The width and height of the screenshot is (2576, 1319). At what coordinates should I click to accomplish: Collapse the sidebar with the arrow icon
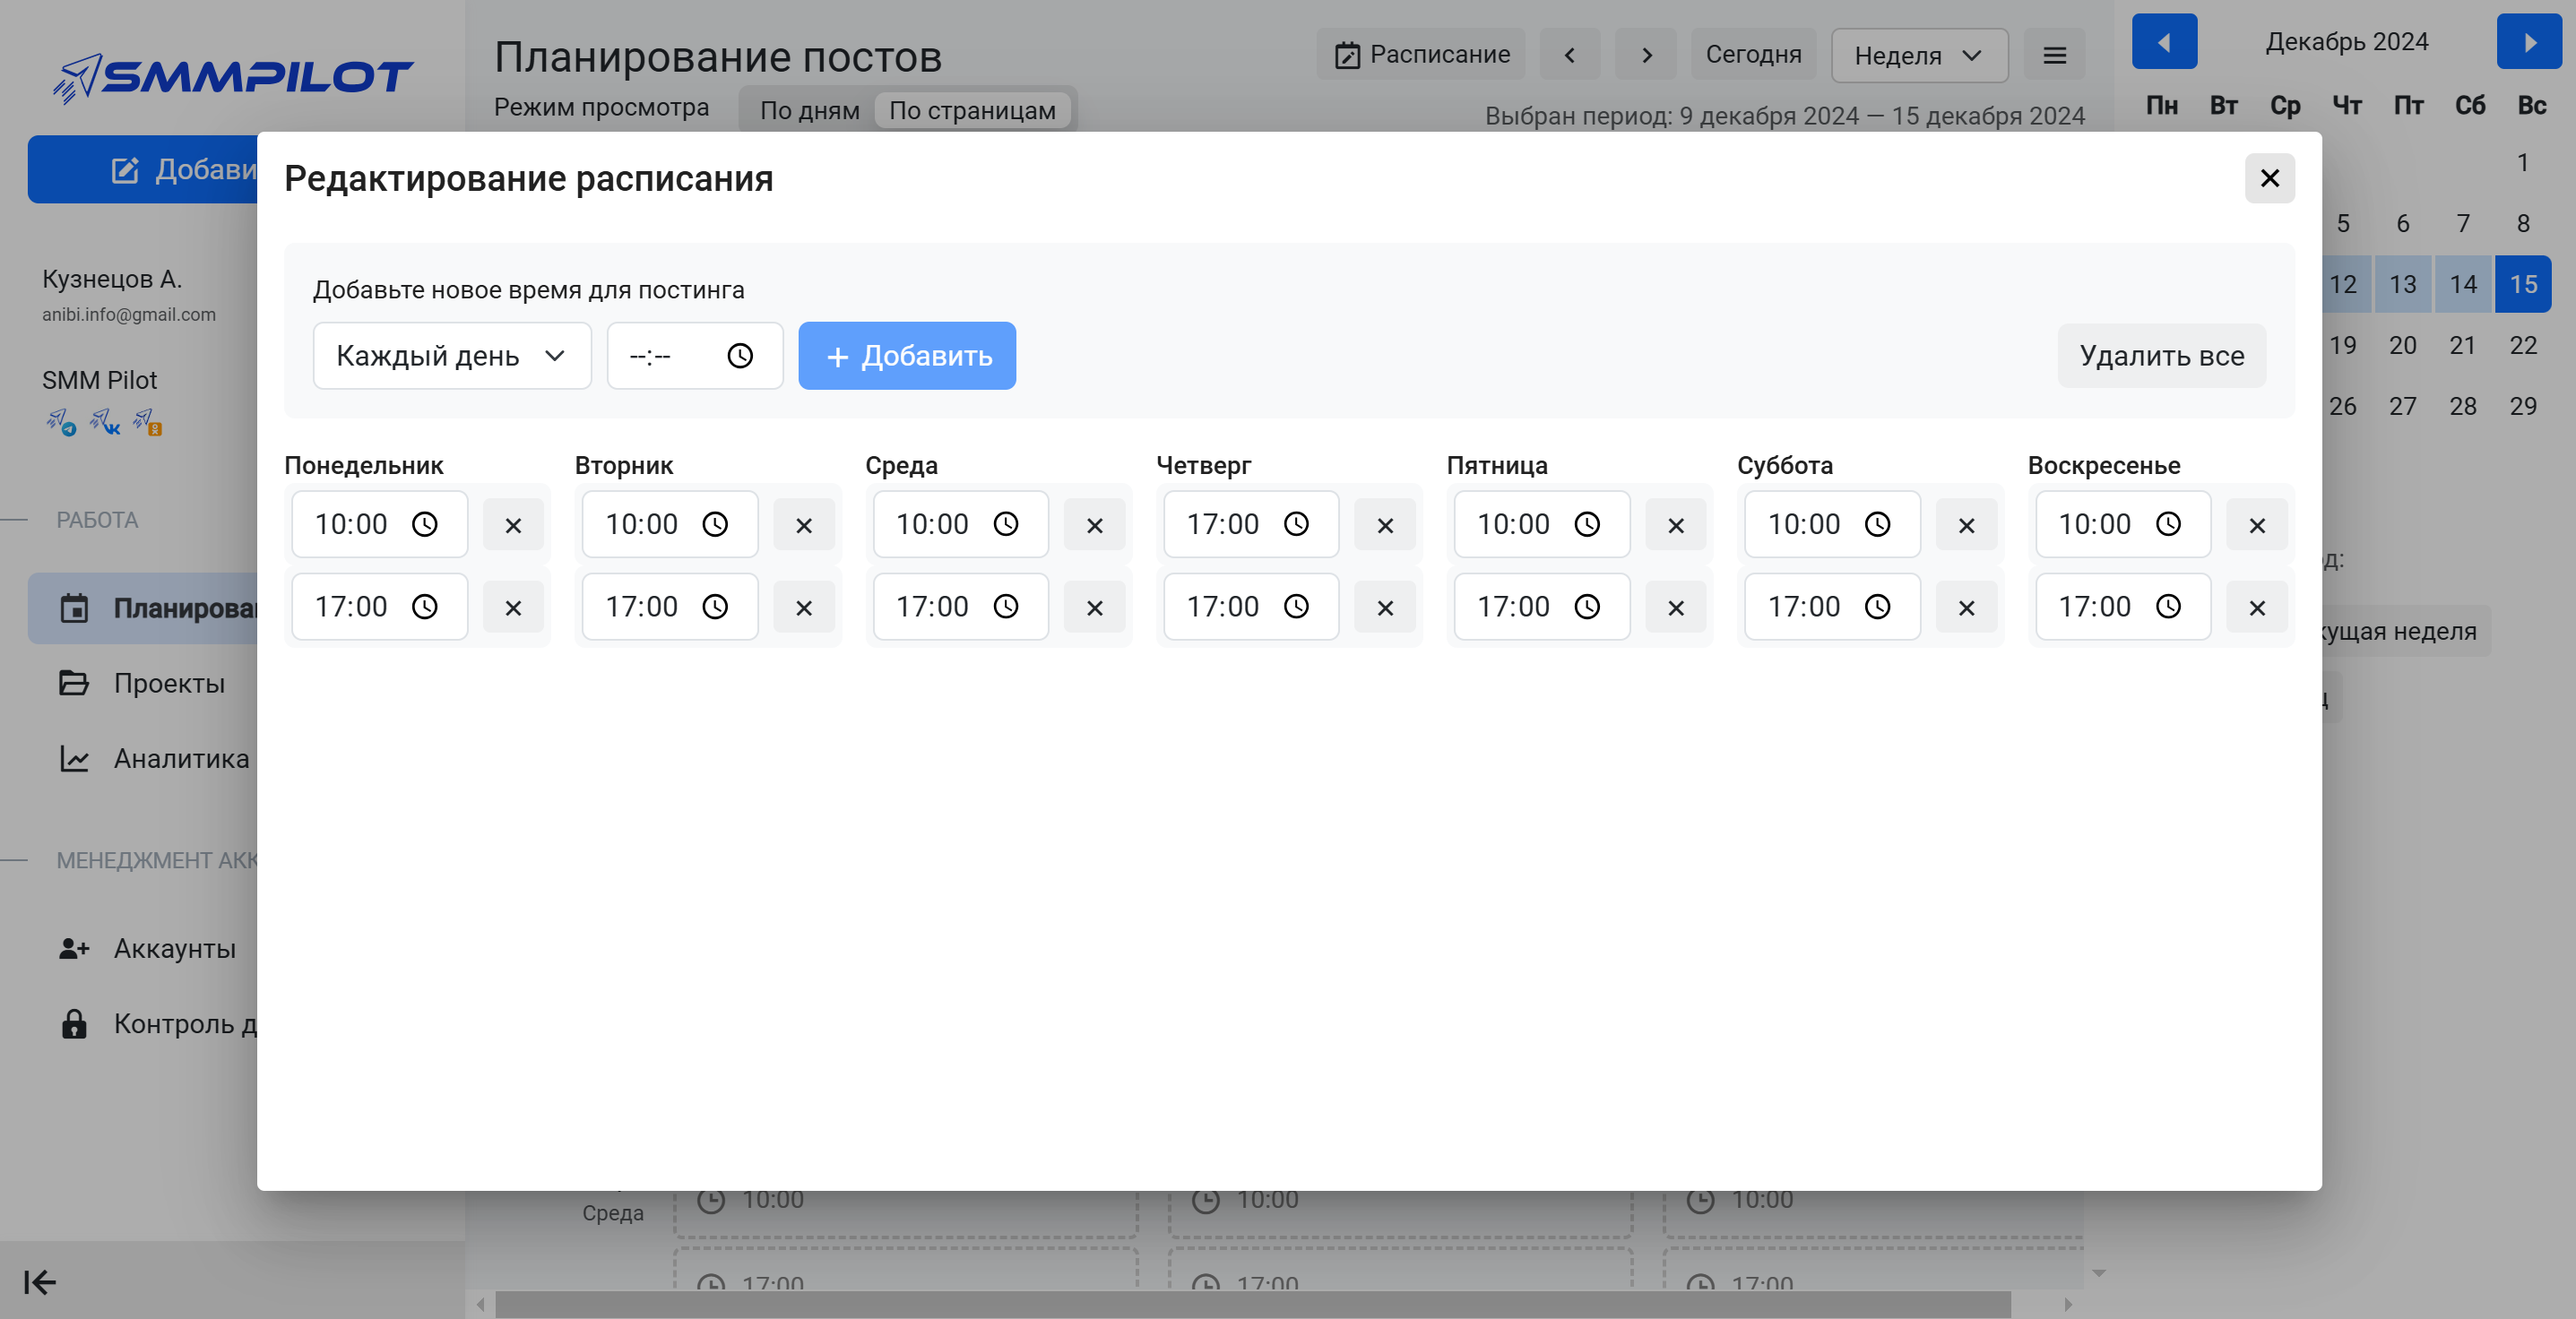point(39,1282)
